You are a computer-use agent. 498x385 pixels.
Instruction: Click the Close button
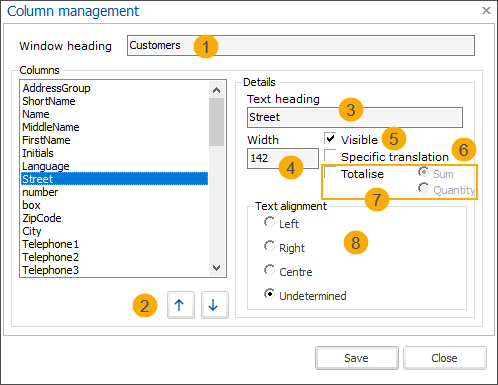tap(445, 358)
